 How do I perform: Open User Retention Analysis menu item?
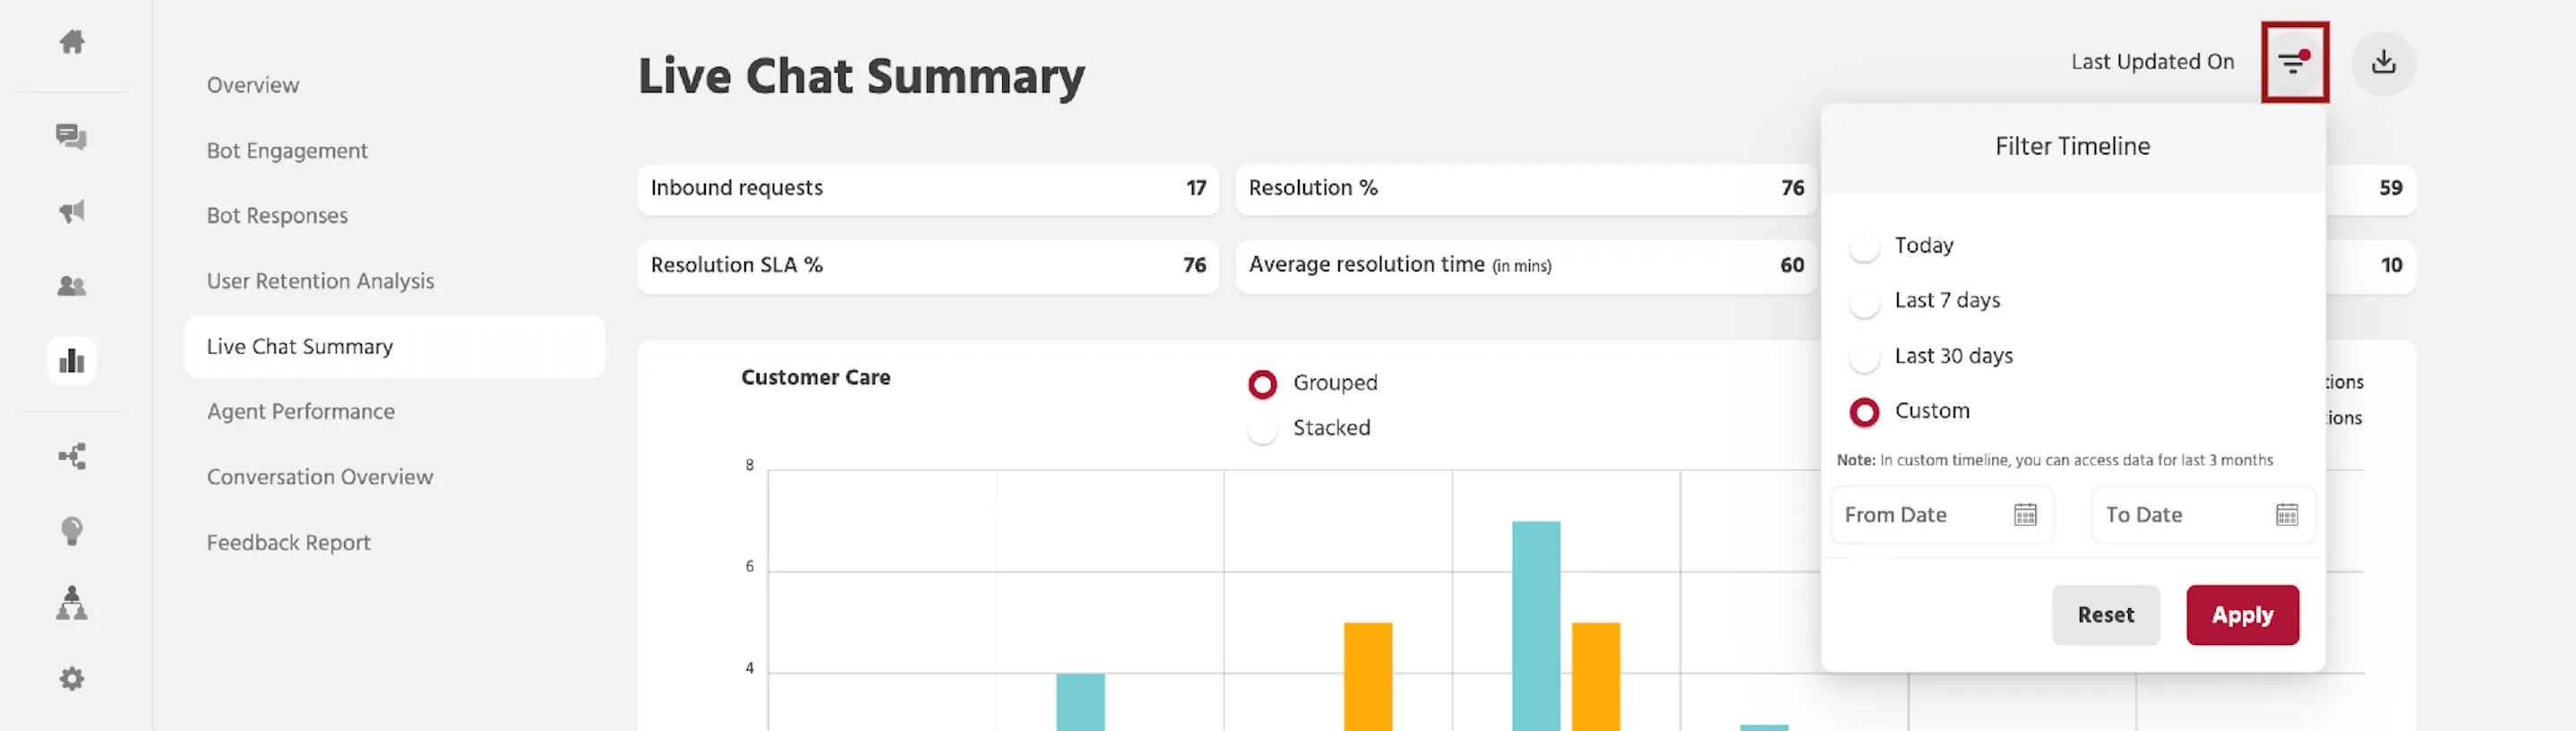(320, 281)
